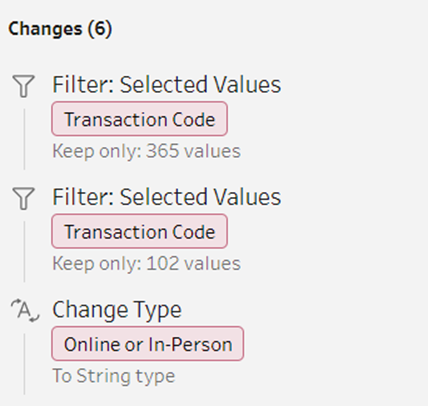Open the second Filter: Selected Values heading
The height and width of the screenshot is (406, 428).
coord(167,197)
